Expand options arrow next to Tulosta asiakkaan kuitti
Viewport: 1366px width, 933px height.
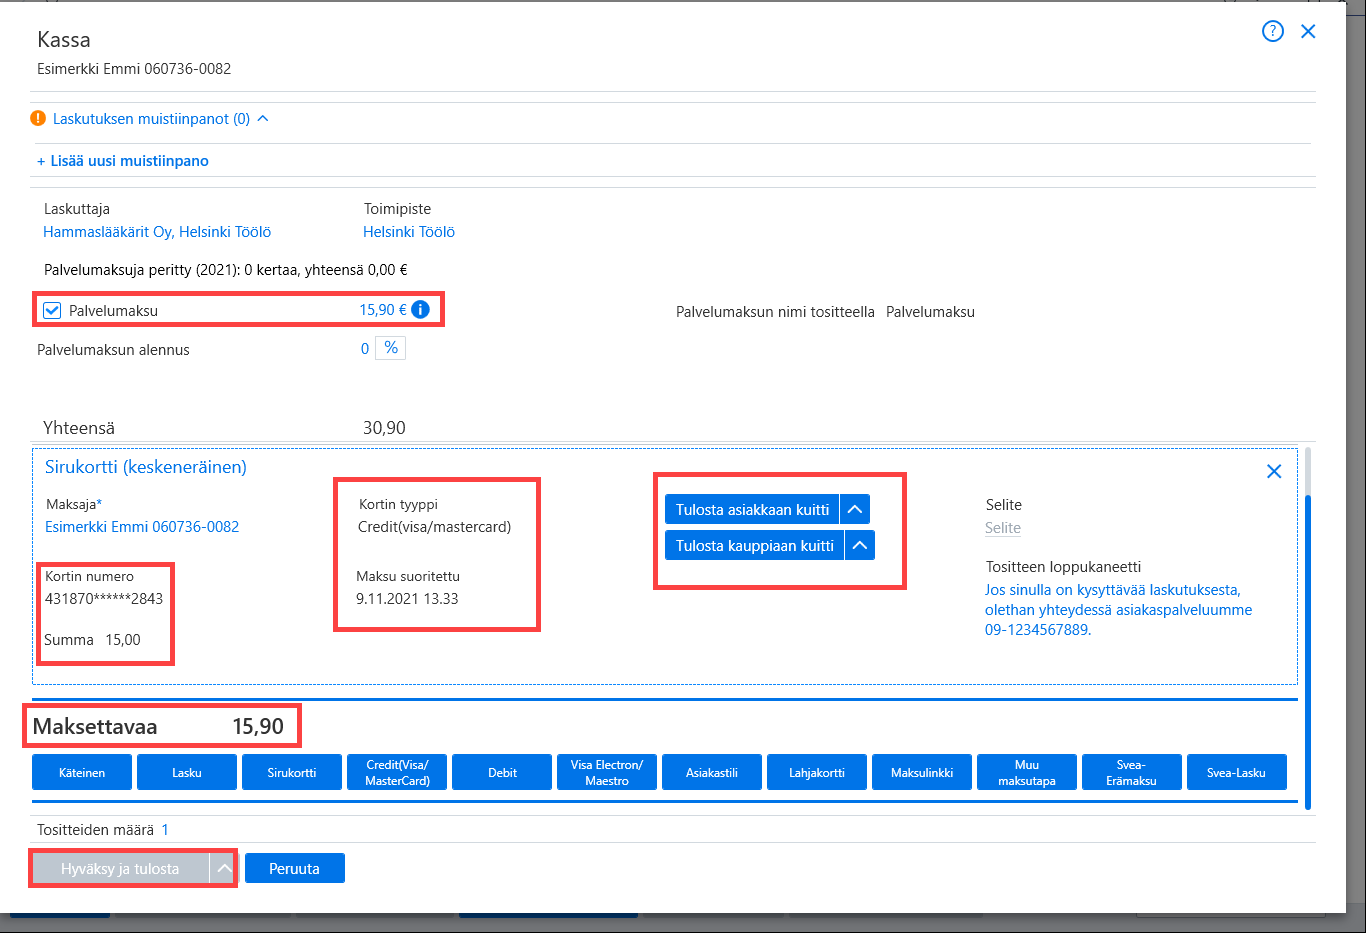(855, 510)
